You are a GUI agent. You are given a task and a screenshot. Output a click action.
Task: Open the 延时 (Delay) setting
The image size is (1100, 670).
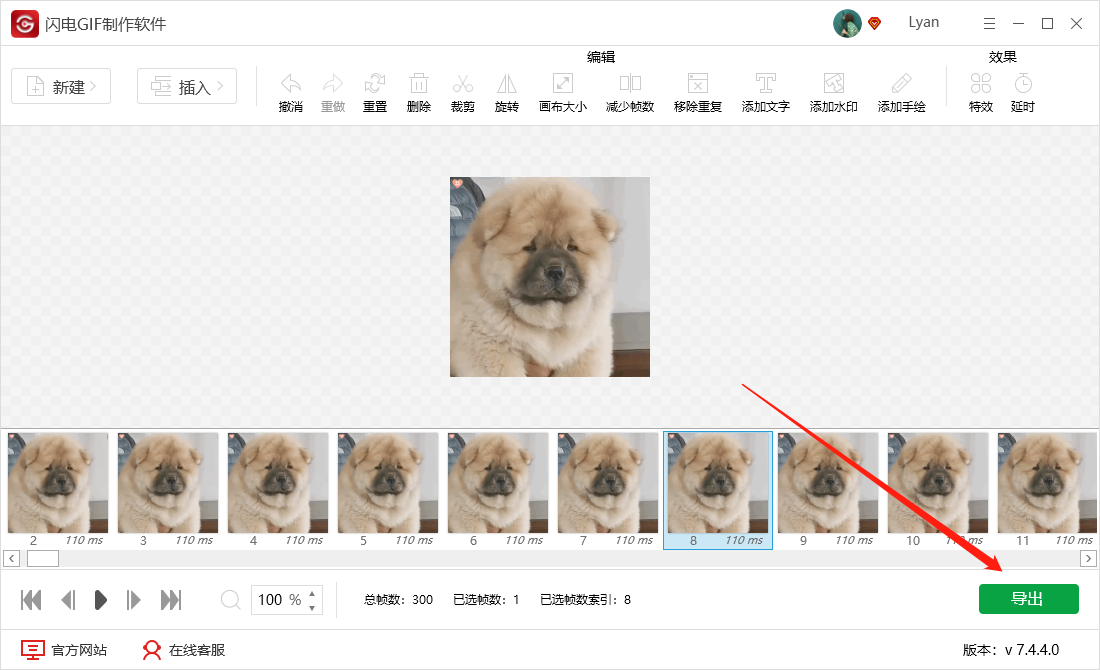click(1022, 88)
